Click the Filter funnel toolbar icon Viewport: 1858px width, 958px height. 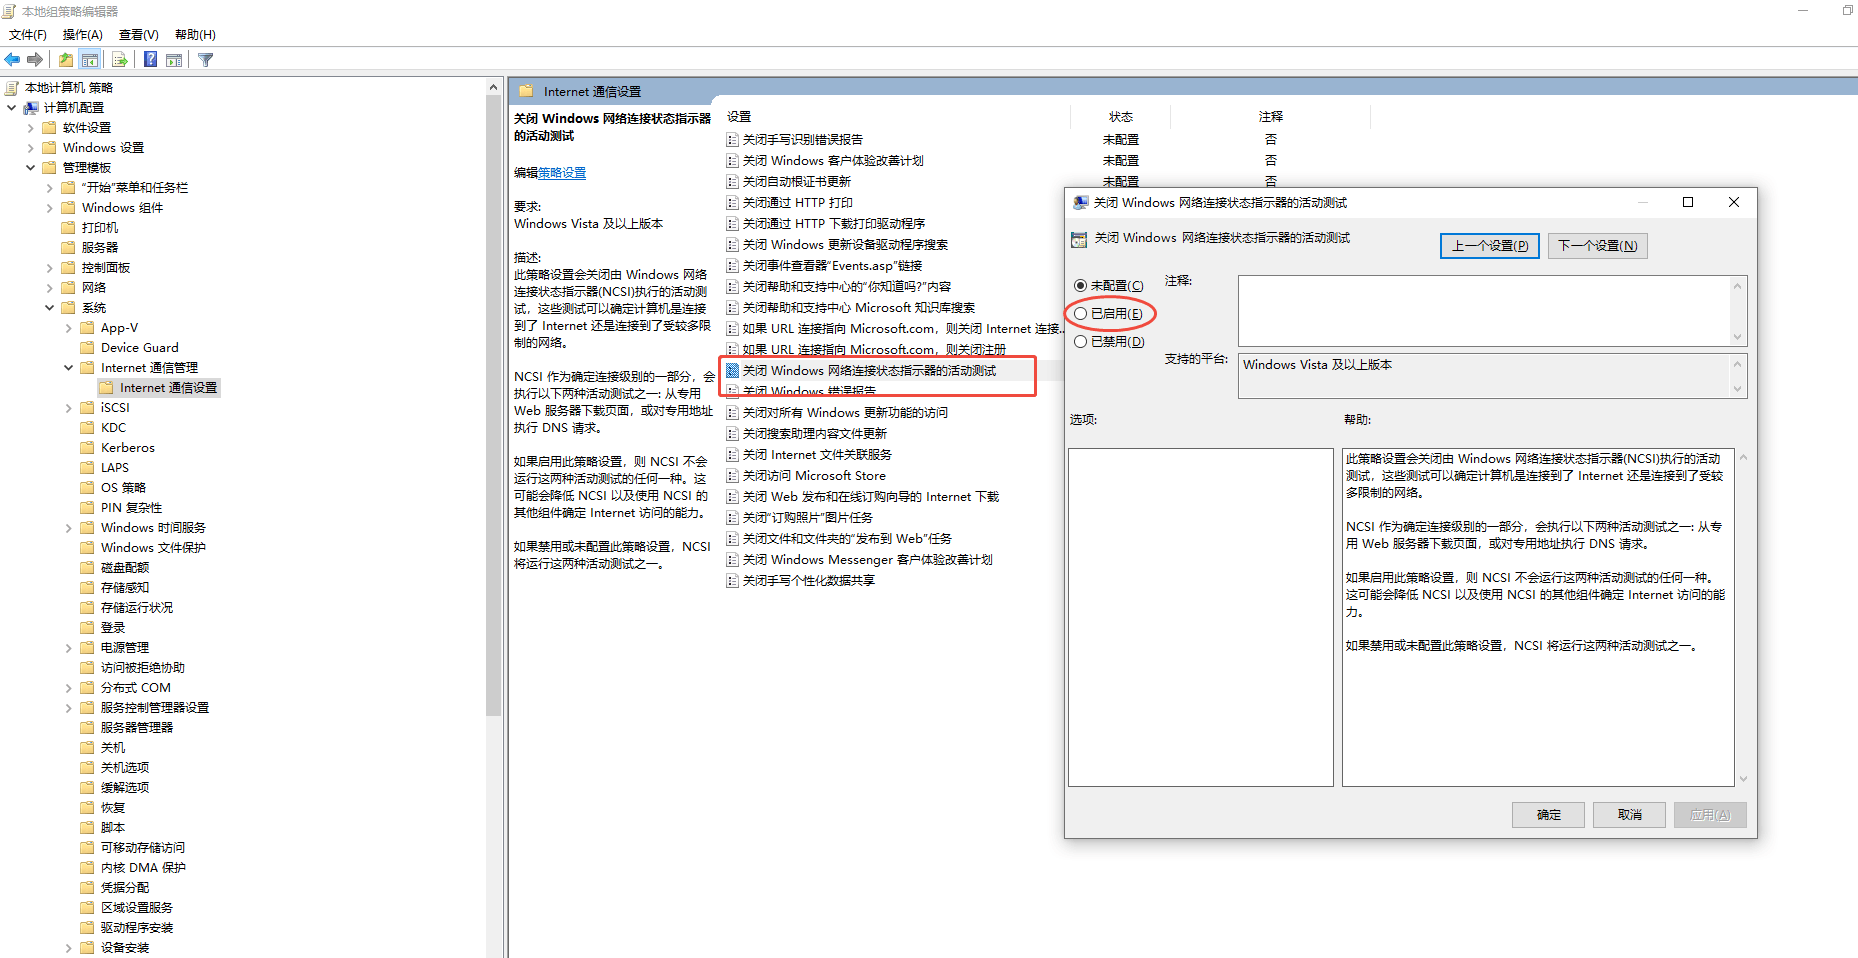pos(206,59)
